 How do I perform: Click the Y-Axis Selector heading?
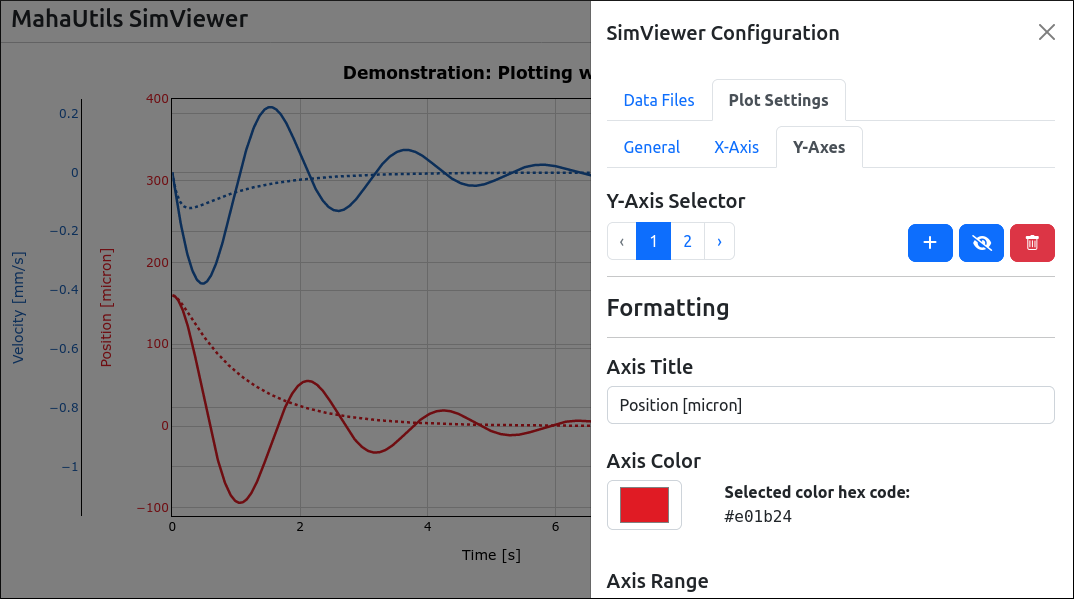(675, 201)
